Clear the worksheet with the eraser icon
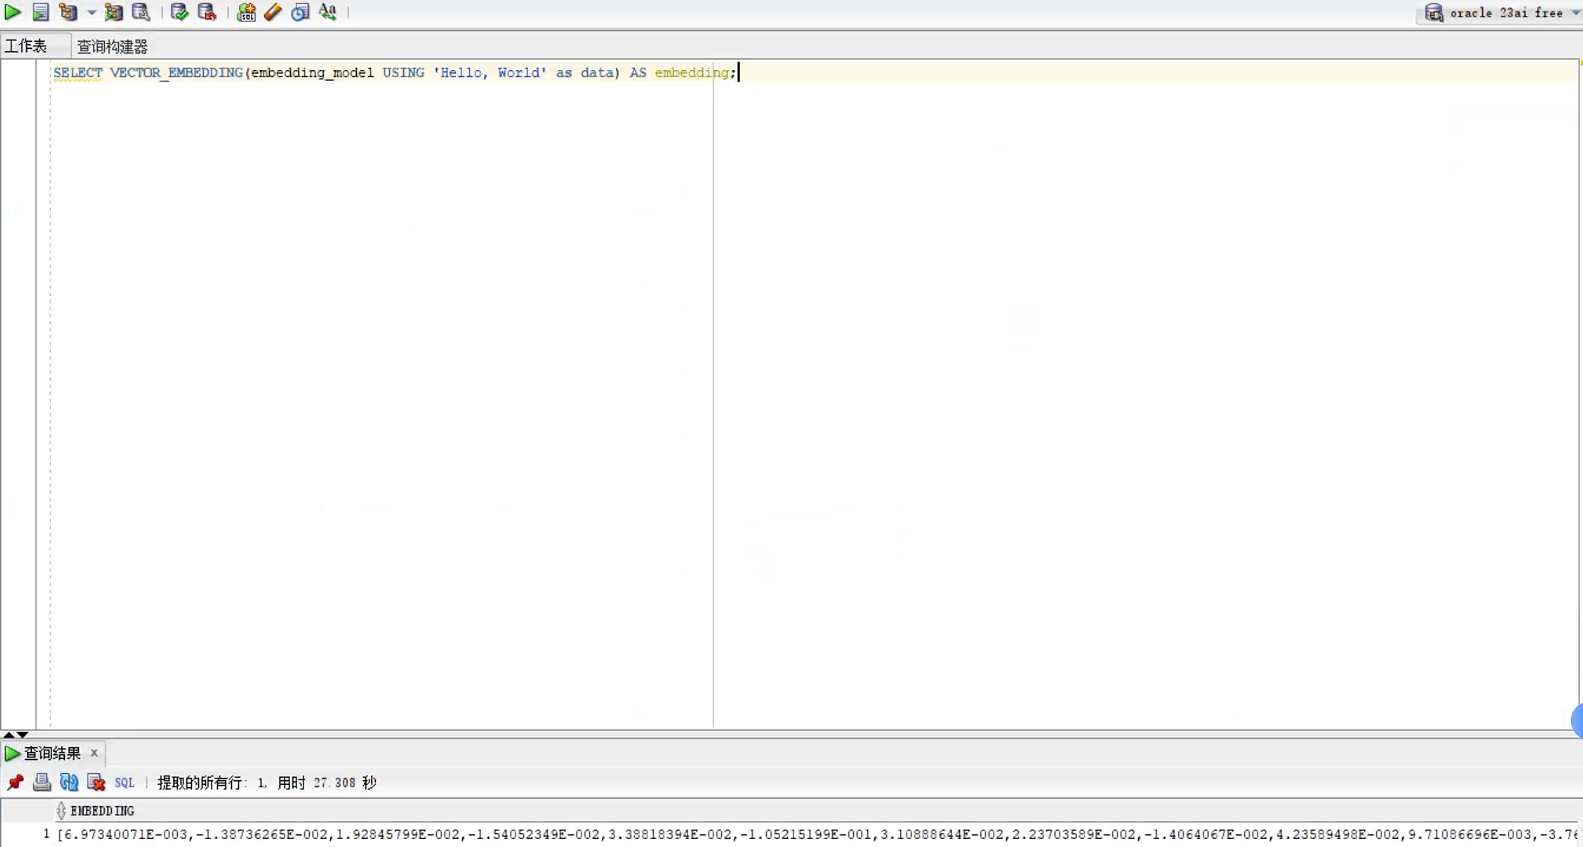1583x847 pixels. point(273,12)
